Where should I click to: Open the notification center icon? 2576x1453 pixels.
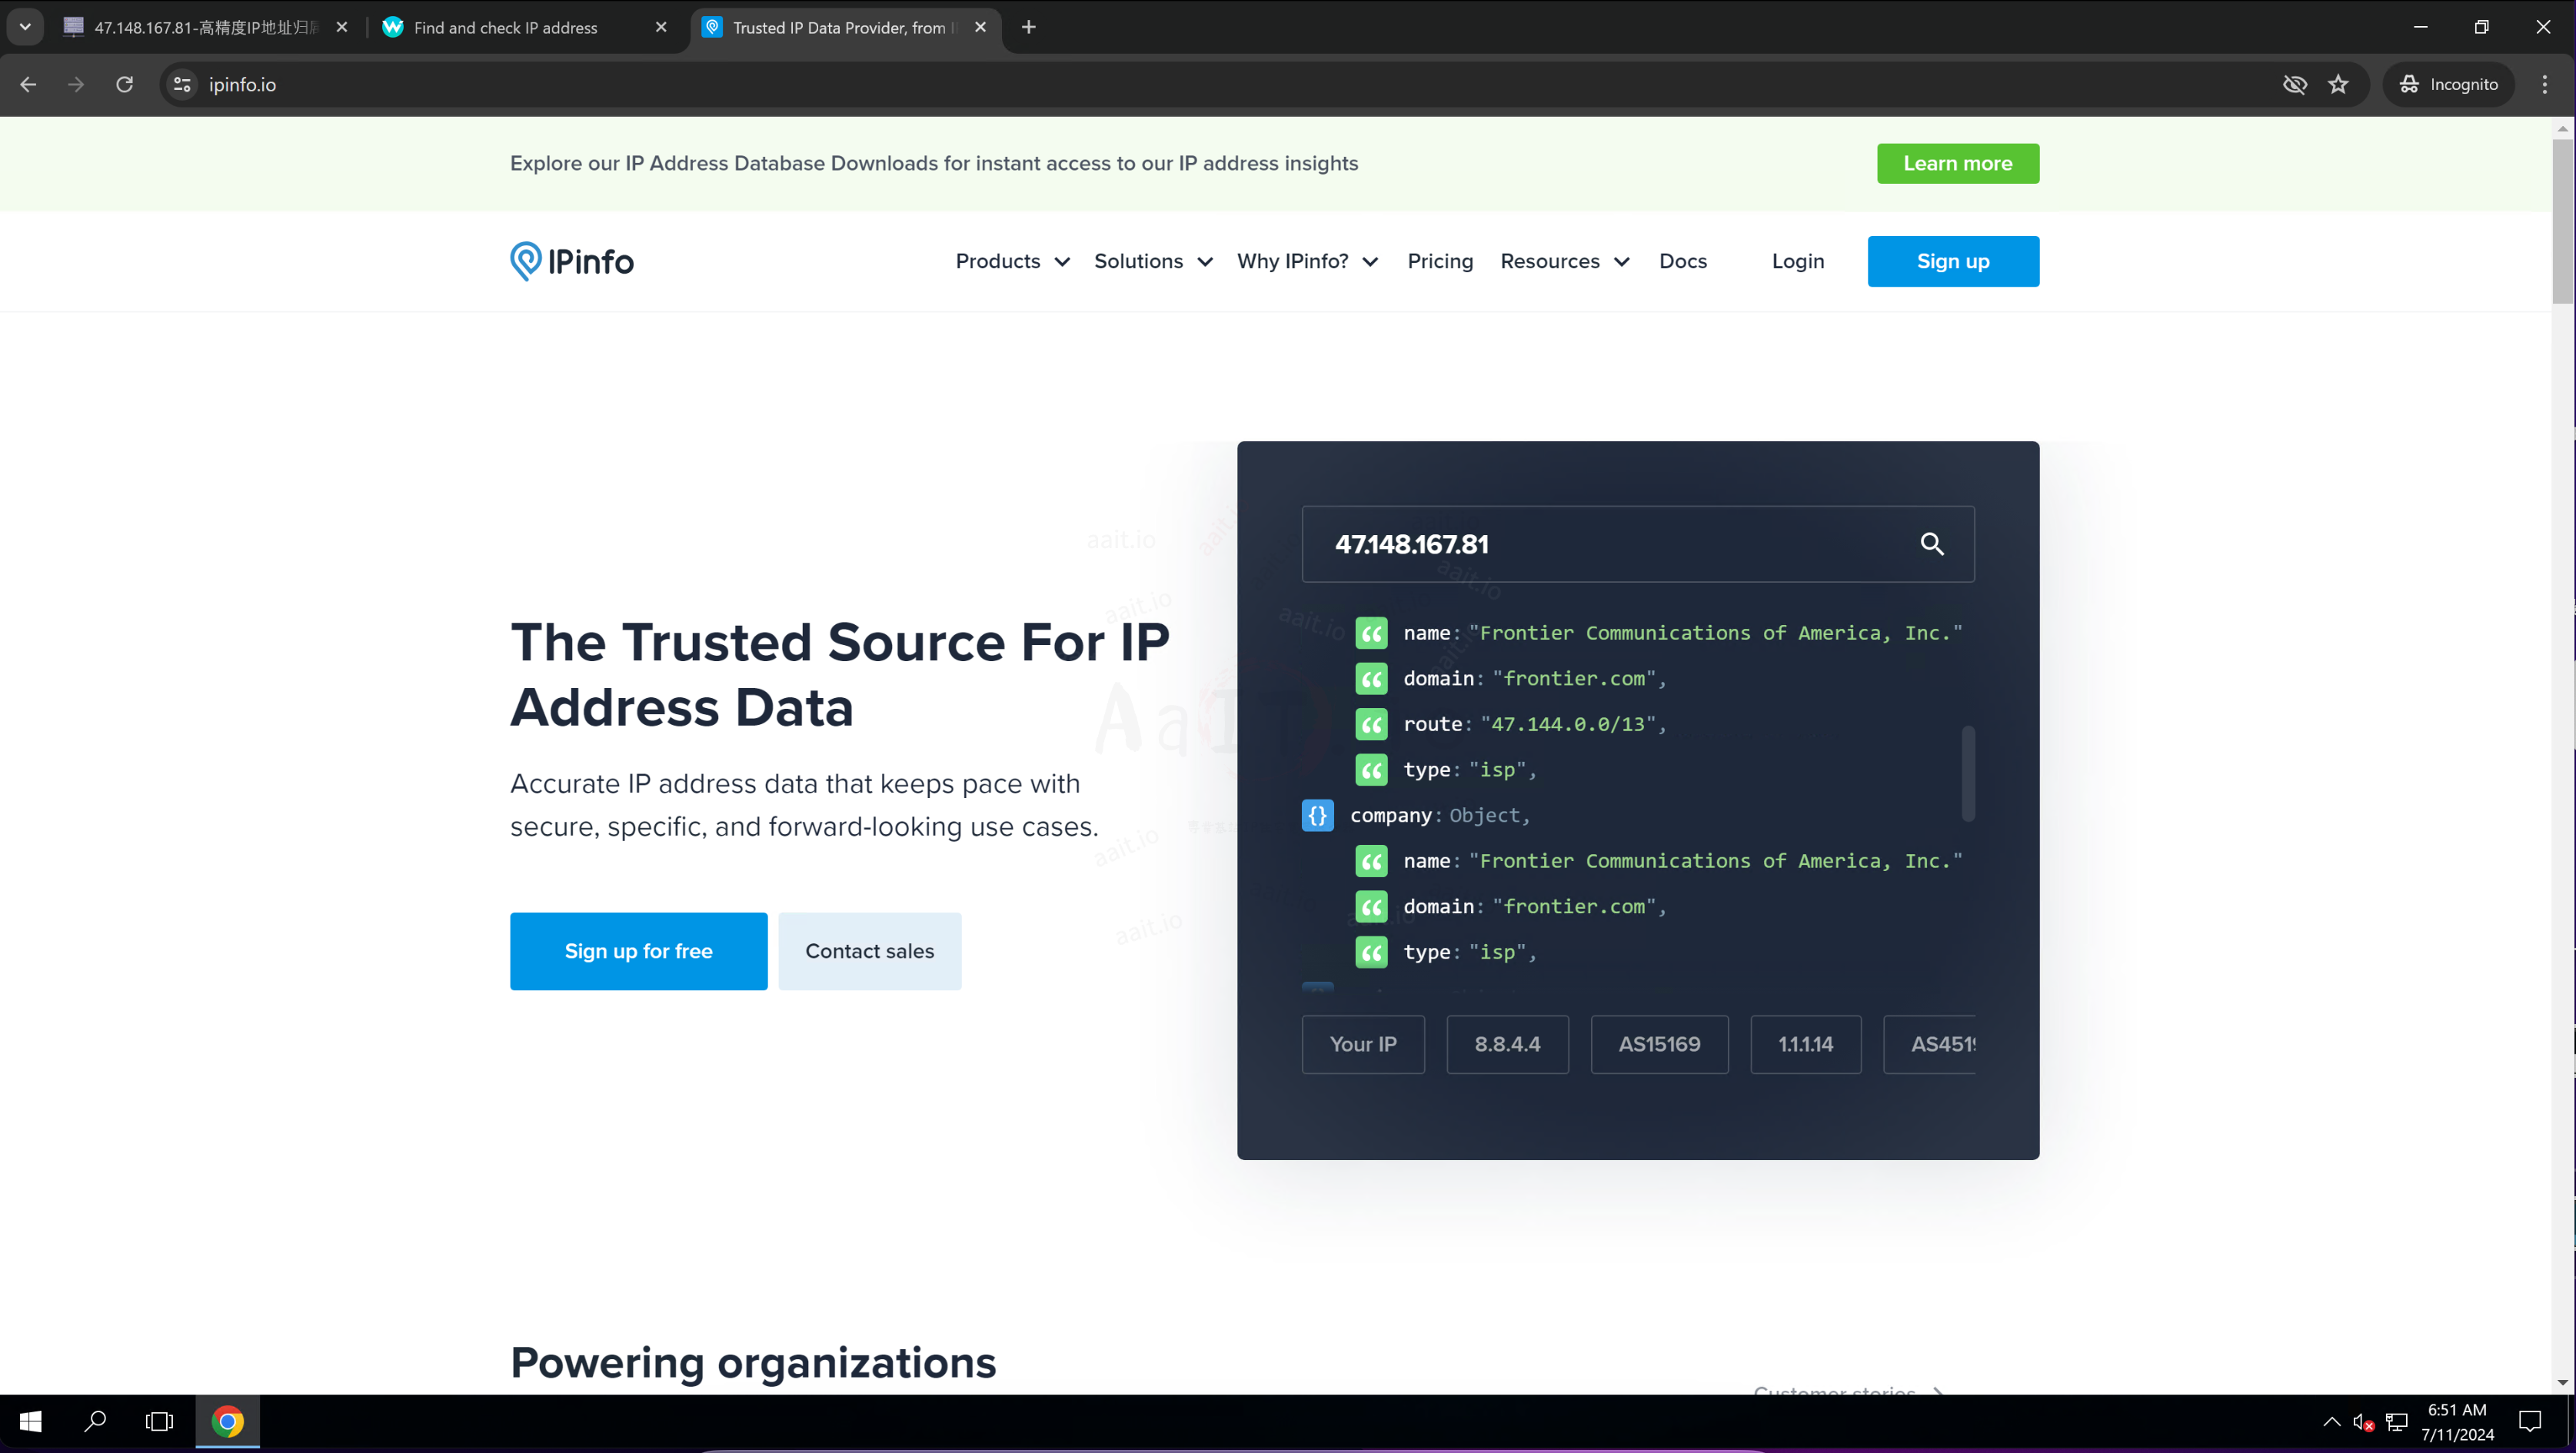[2530, 1421]
